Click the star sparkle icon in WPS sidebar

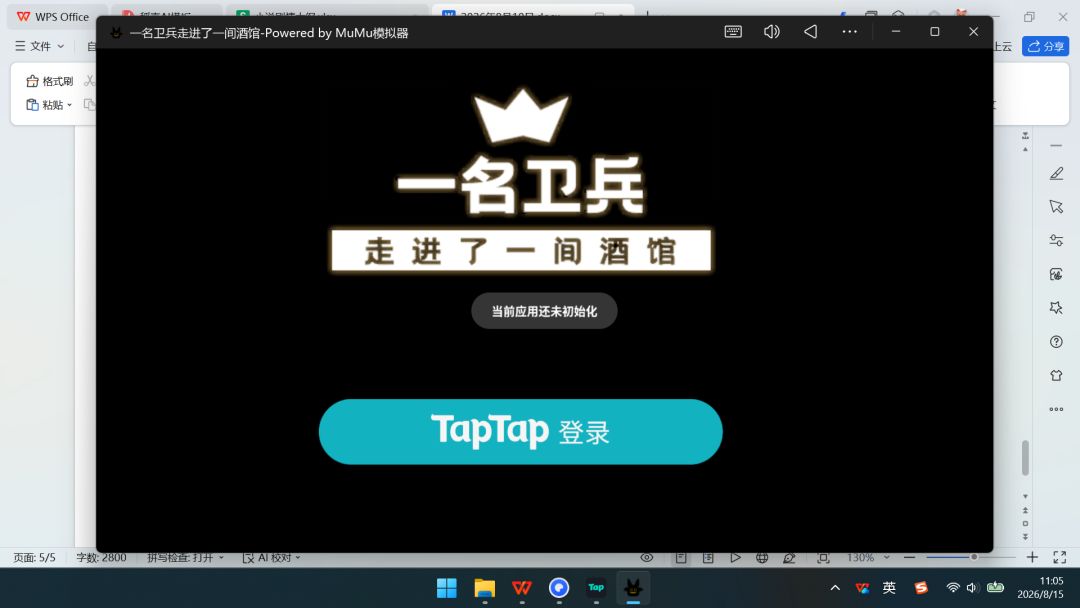coord(1056,308)
